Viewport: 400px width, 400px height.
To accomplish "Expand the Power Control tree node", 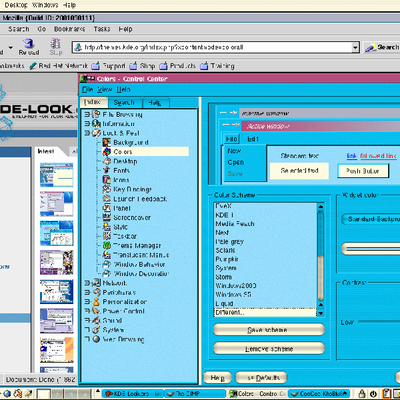I will click(87, 311).
